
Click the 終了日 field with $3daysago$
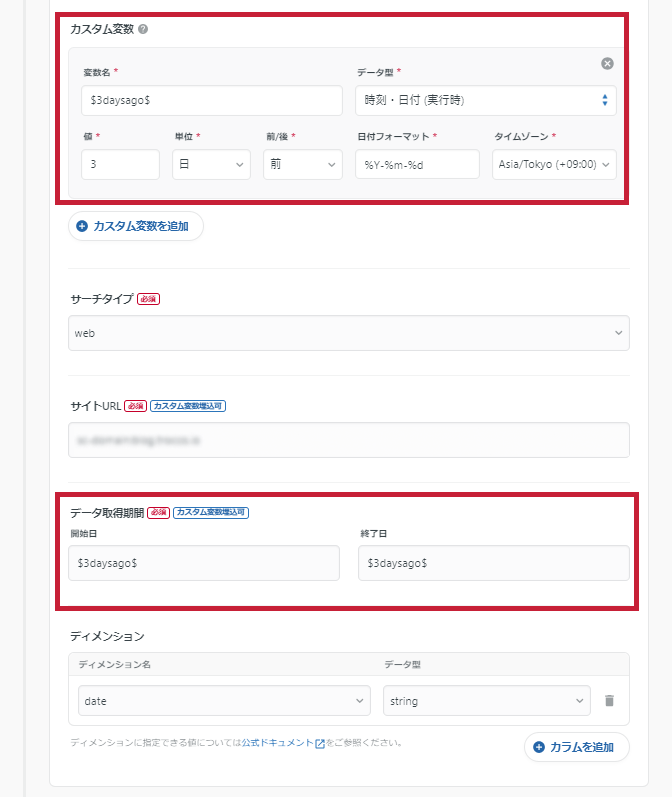click(x=494, y=563)
